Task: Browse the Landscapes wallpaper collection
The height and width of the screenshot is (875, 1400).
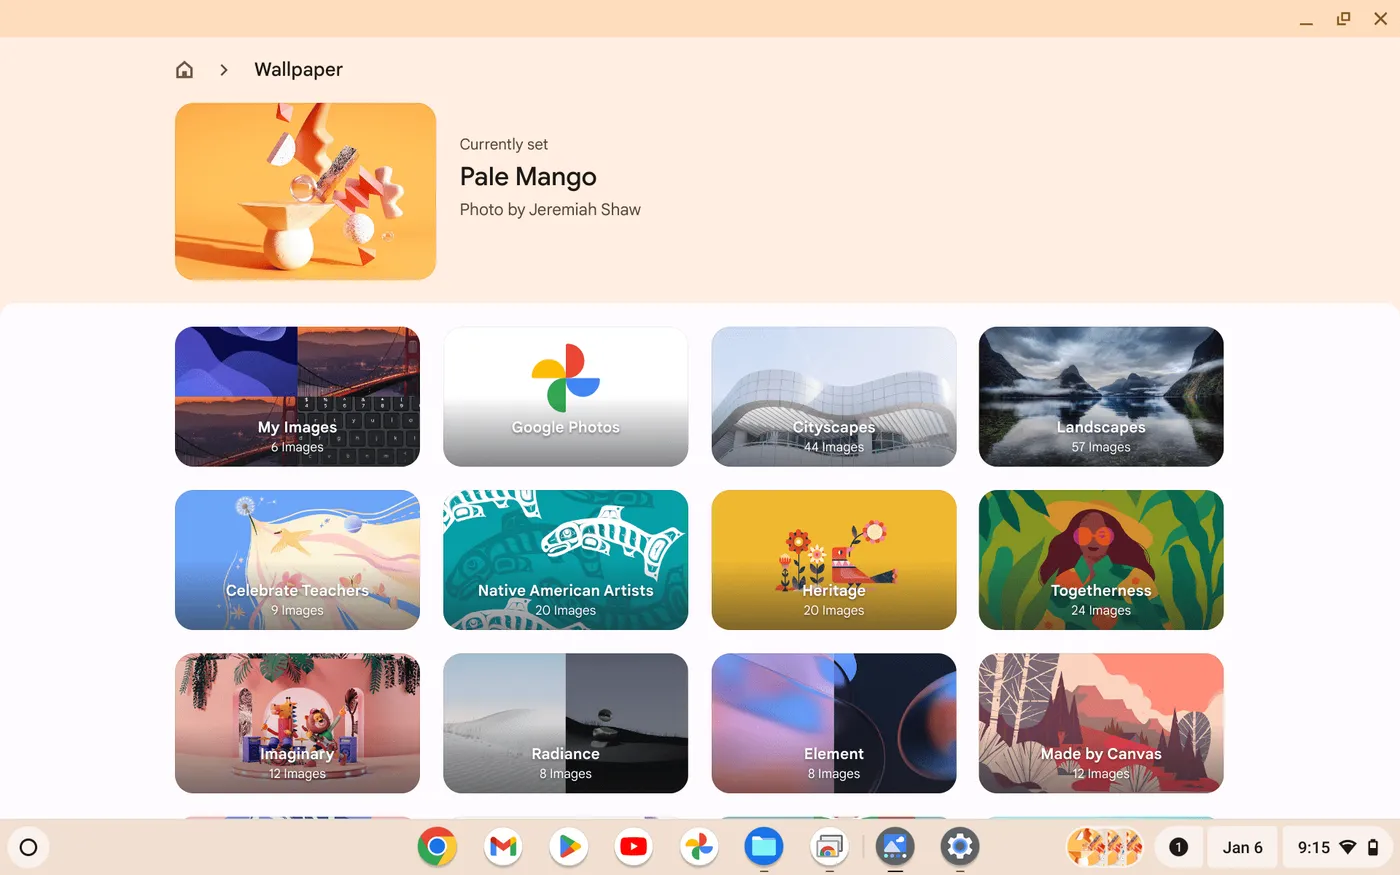Action: pos(1101,396)
